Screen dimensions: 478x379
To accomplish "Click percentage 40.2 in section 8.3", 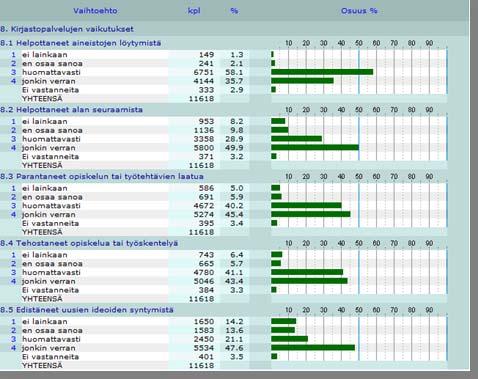I will click(234, 206).
